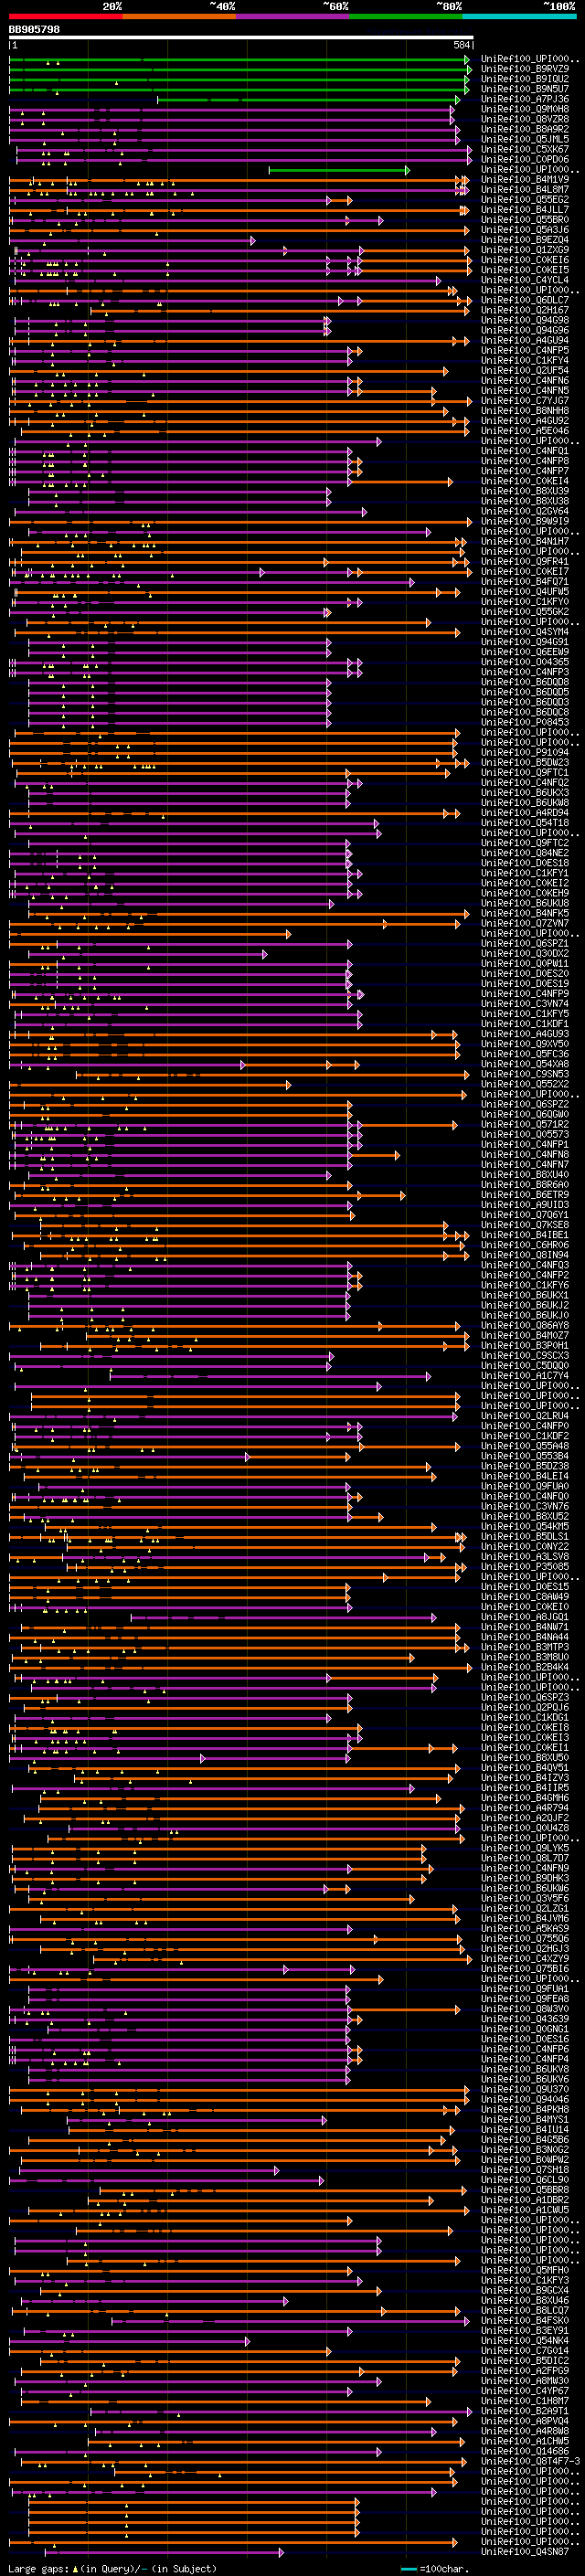Select the UniRef100_Q14686 label

[525, 2450]
